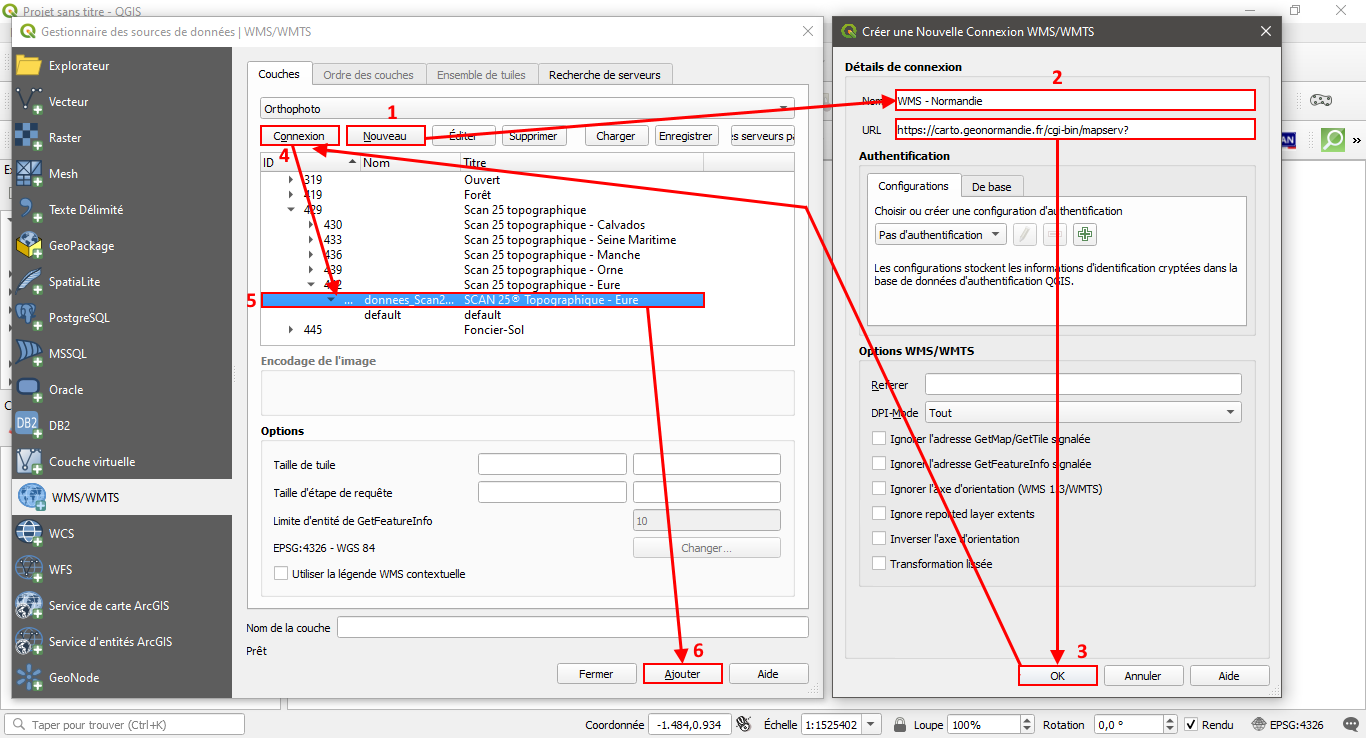The width and height of the screenshot is (1366, 738).
Task: Toggle the Rendu checkbox in status bar
Action: [1190, 725]
